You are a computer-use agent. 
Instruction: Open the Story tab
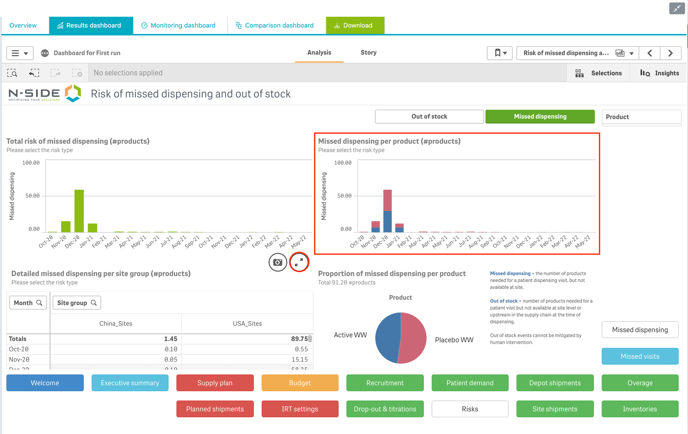368,53
